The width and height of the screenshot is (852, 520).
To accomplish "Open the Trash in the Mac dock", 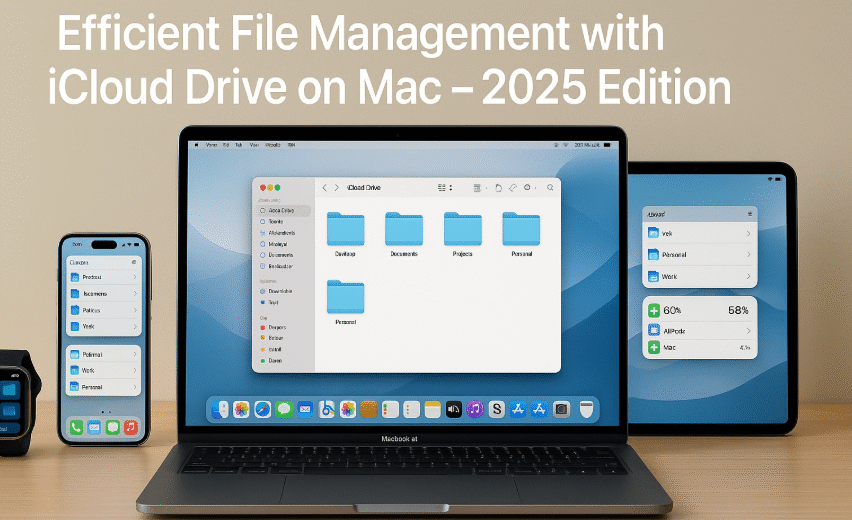I will pyautogui.click(x=586, y=409).
